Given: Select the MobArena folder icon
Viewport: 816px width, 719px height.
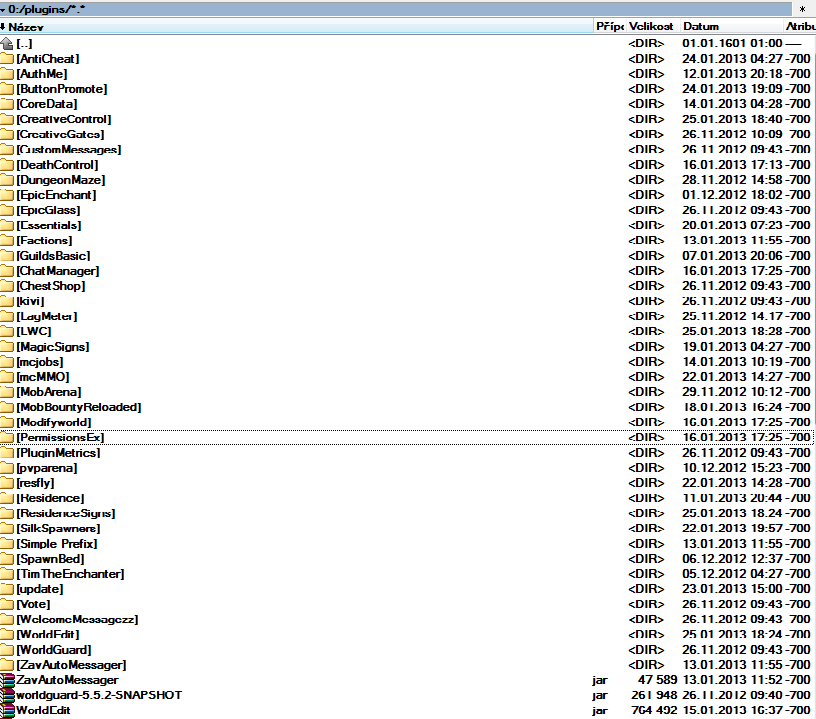Looking at the screenshot, I should [x=7, y=392].
